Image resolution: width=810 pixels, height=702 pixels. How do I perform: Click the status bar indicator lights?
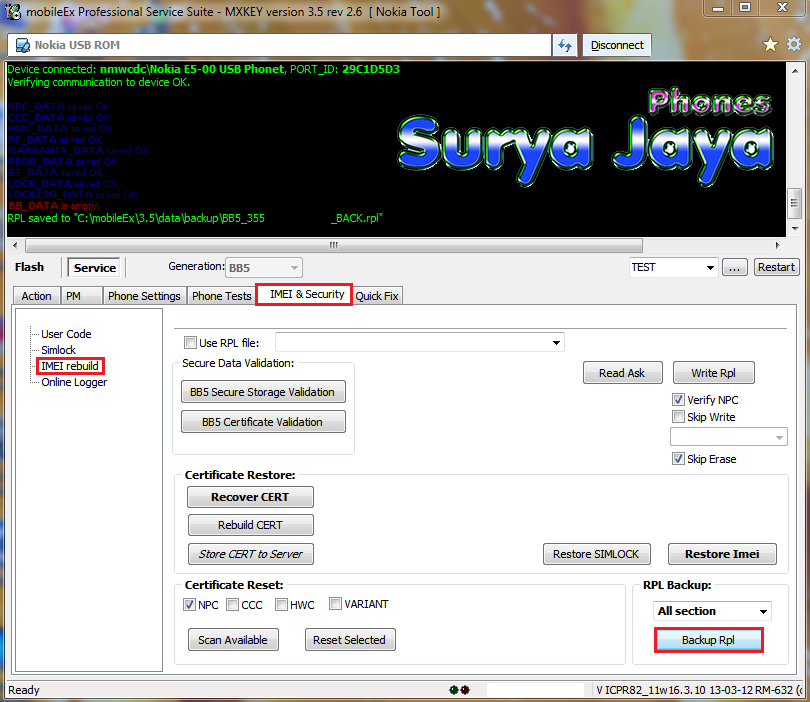tap(459, 690)
